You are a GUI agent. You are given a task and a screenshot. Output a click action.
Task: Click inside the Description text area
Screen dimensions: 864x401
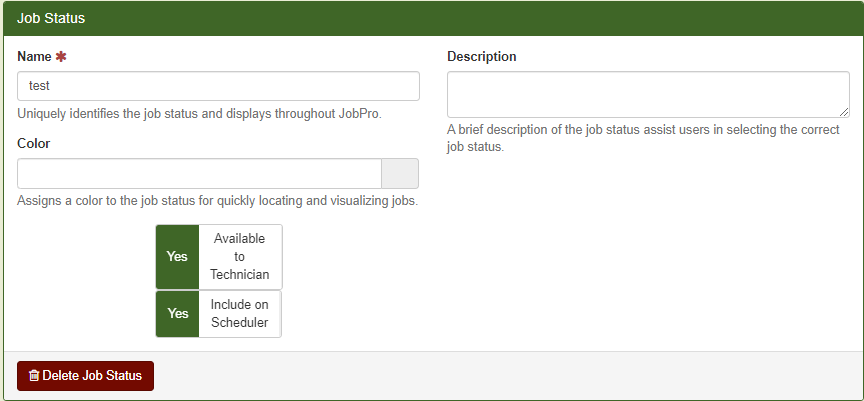tap(648, 94)
